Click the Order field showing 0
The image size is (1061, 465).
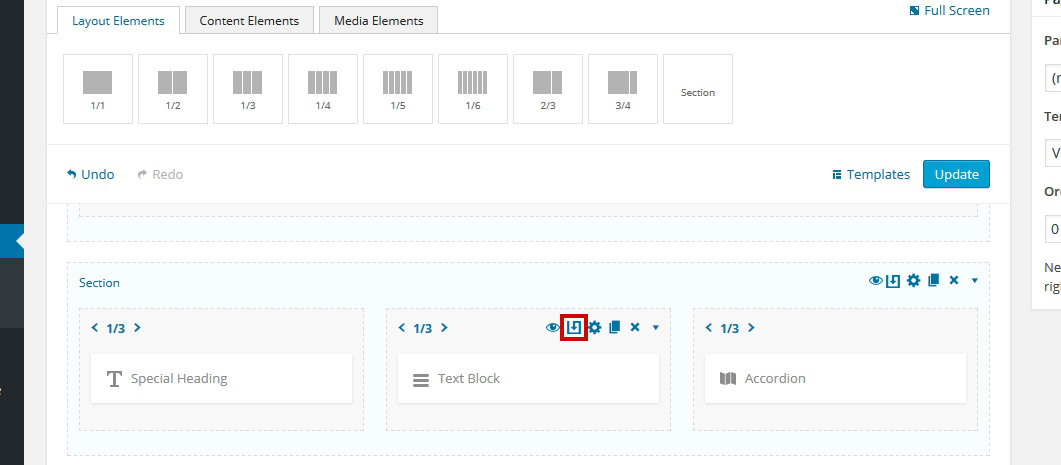coord(1053,229)
